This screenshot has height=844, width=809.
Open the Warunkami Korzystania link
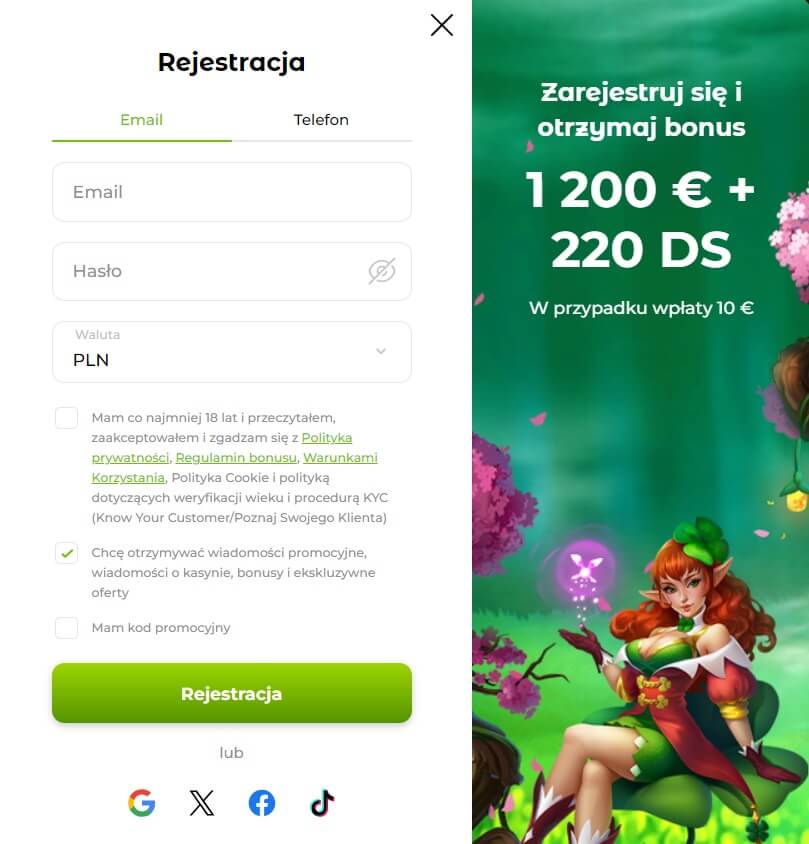point(340,458)
